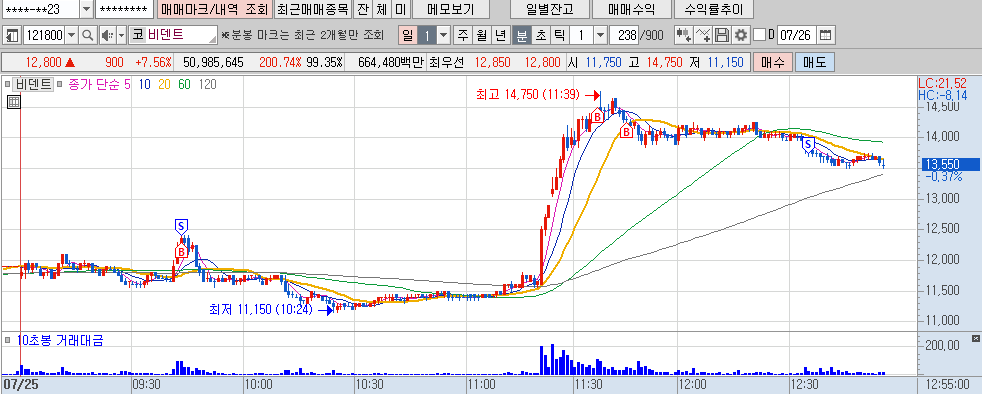Select the 잔 tab
Image resolution: width=982 pixels, height=394 pixels.
click(x=363, y=9)
